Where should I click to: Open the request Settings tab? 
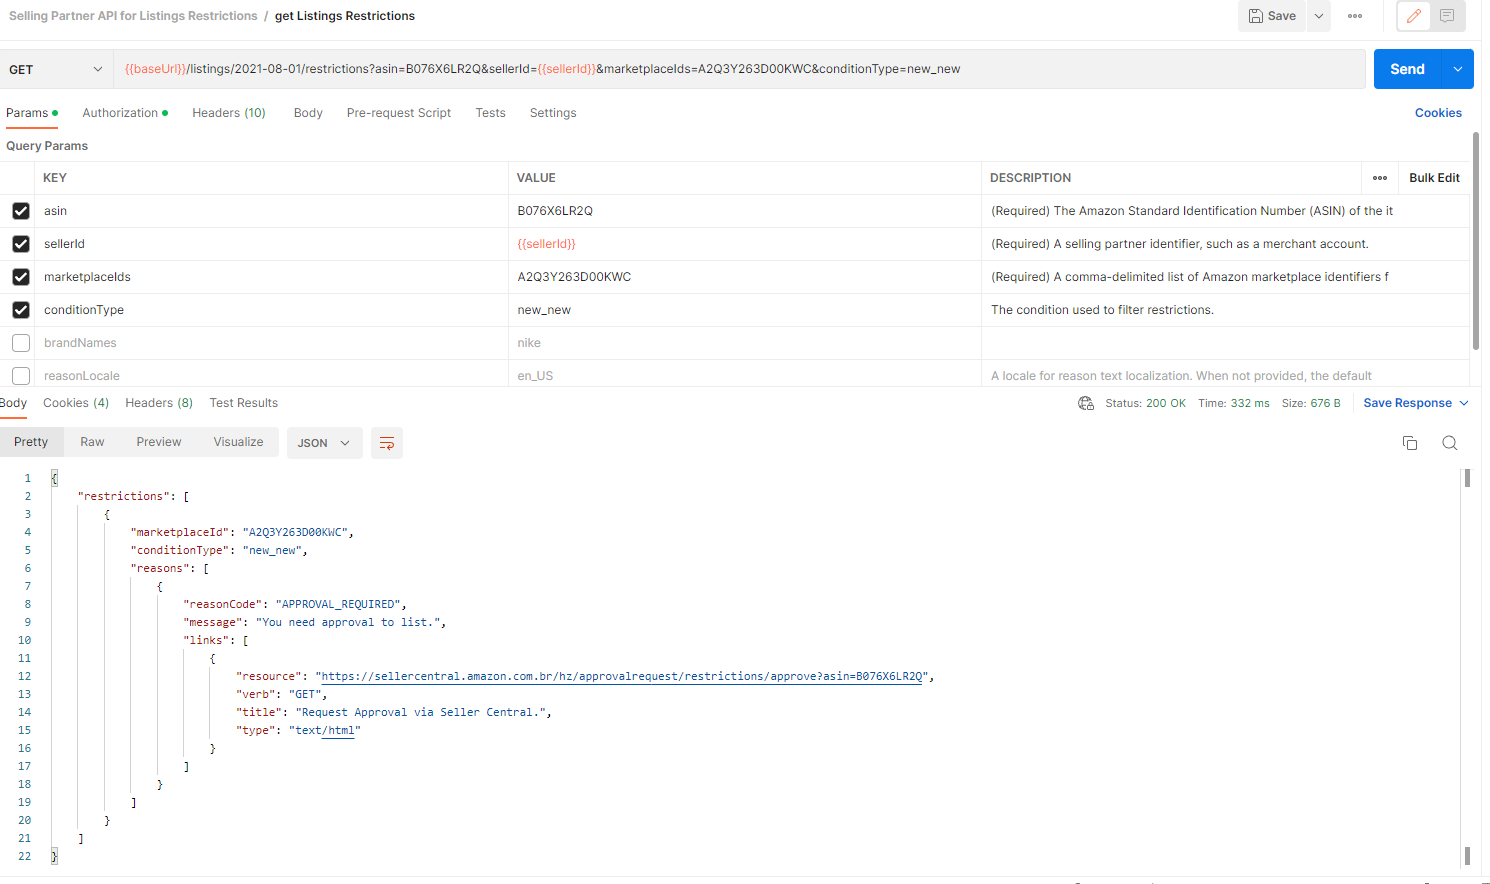[553, 113]
